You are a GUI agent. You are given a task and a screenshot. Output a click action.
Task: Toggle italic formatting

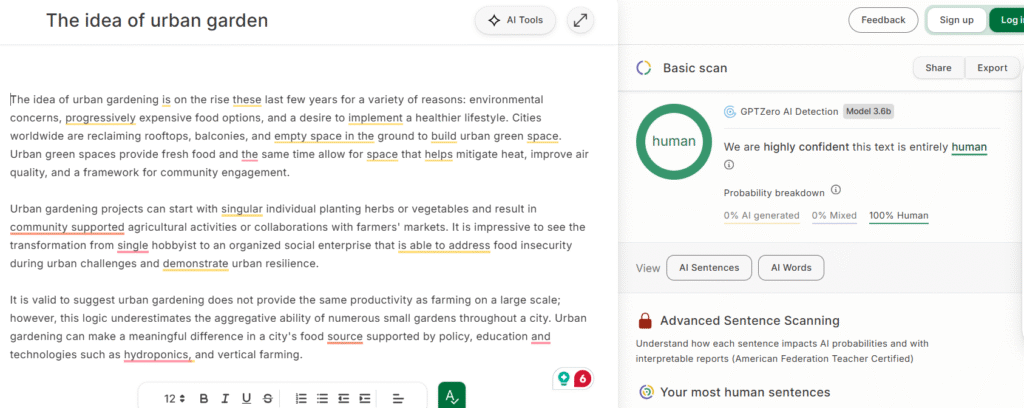click(225, 398)
